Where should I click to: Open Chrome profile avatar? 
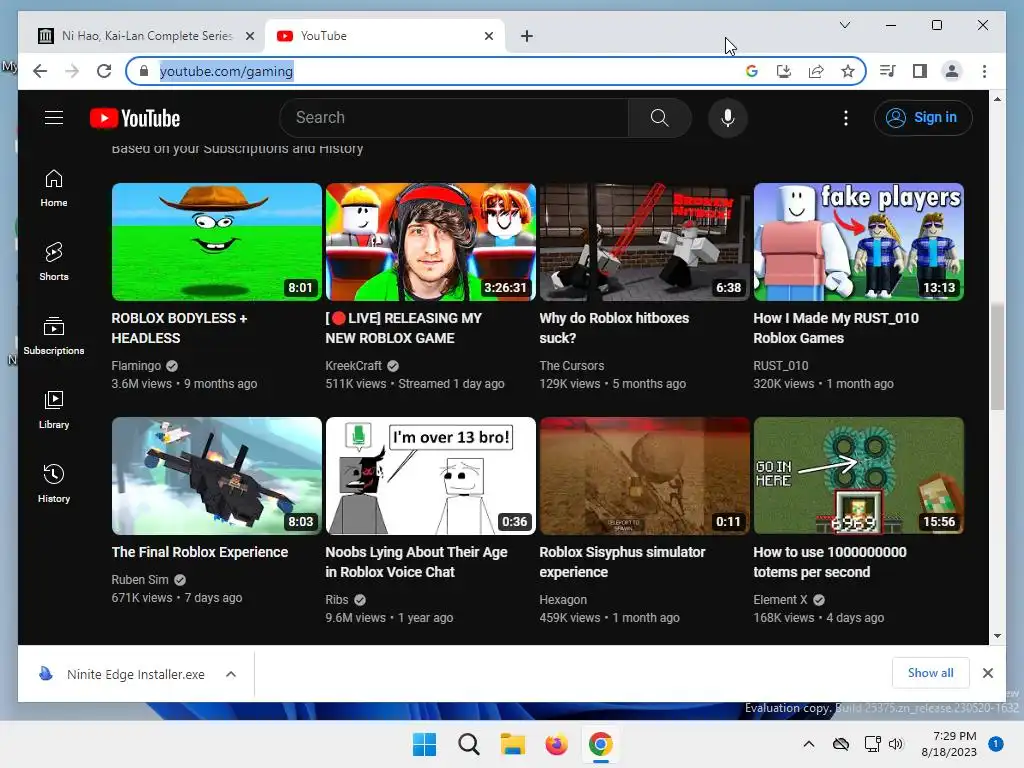(952, 71)
